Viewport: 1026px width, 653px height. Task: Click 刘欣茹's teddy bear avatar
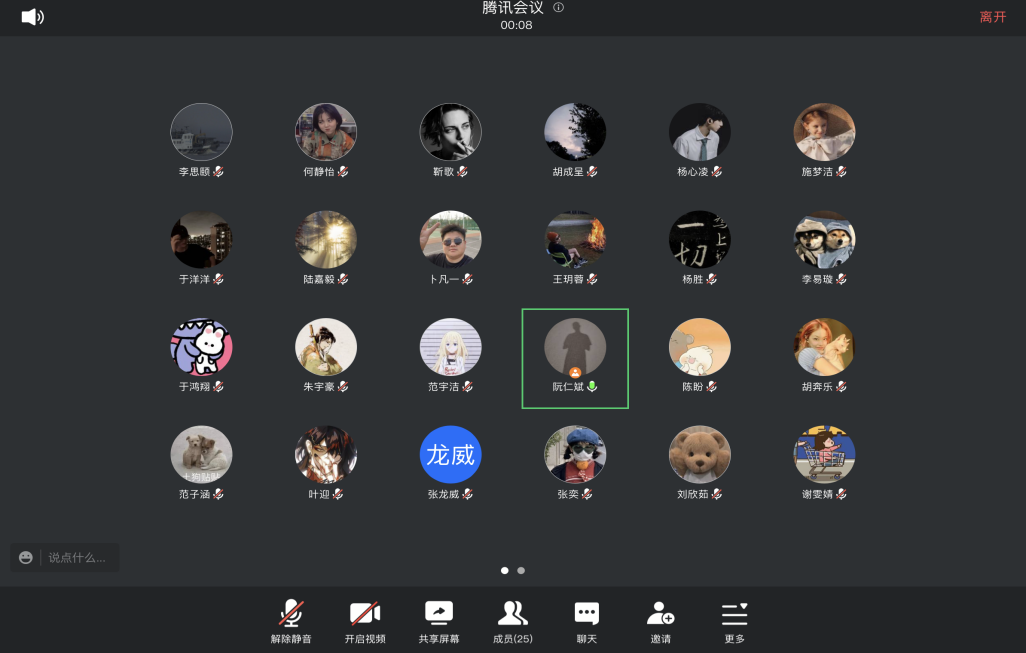click(699, 455)
